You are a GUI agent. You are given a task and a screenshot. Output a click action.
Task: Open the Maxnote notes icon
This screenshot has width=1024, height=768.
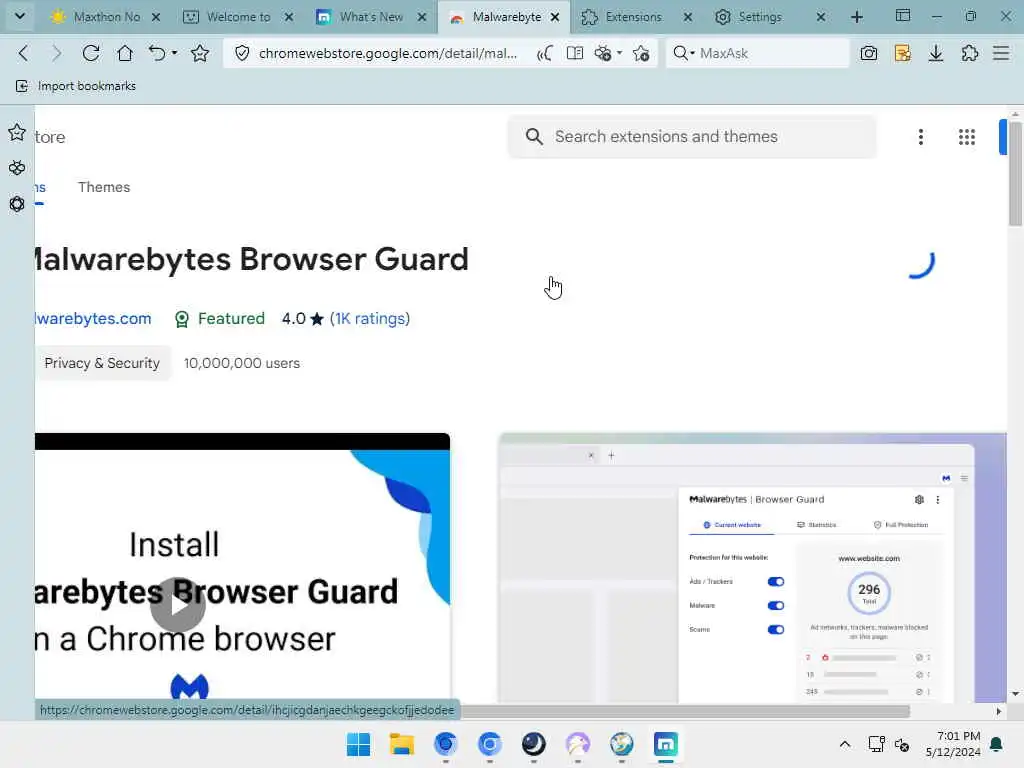coord(903,53)
